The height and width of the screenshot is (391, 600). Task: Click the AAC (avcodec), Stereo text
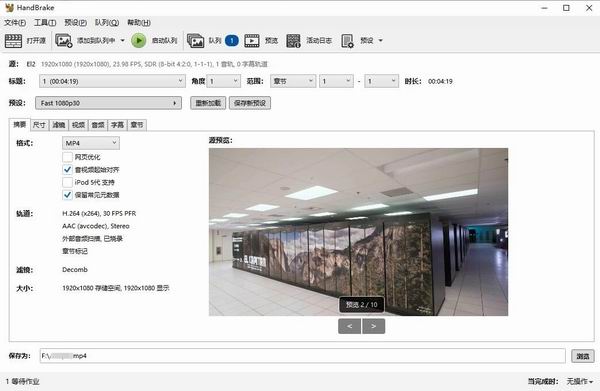[96, 226]
